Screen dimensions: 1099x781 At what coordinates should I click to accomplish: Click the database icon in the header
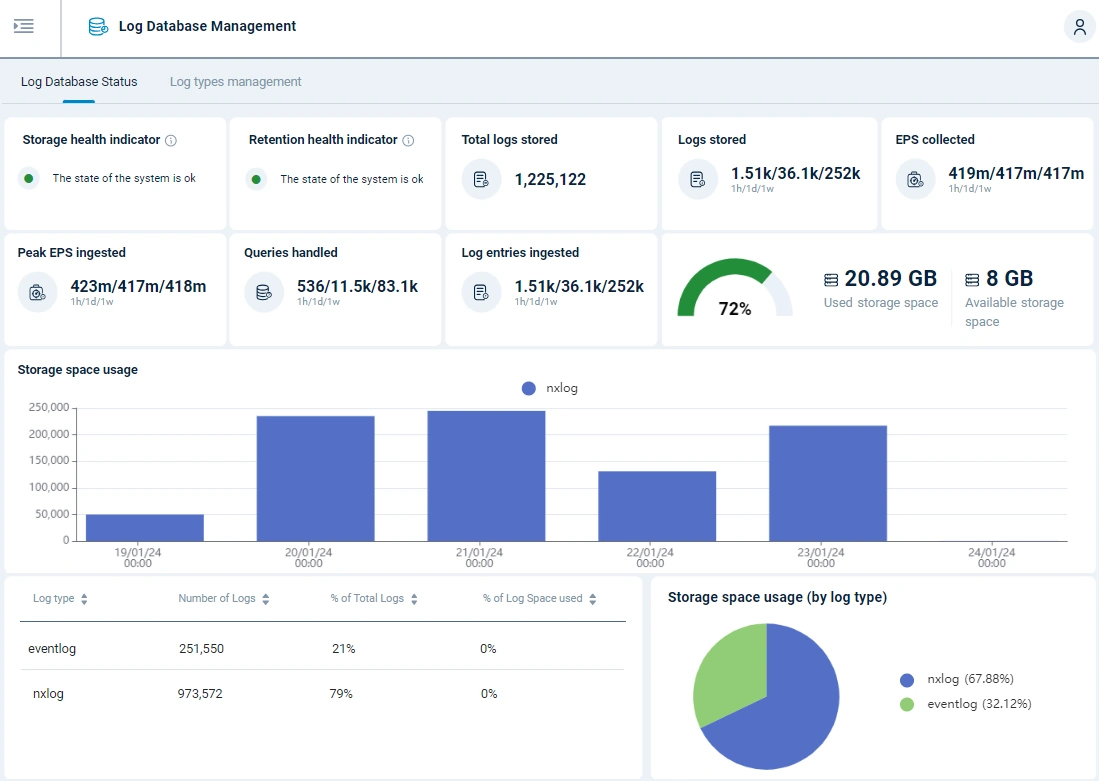[98, 26]
